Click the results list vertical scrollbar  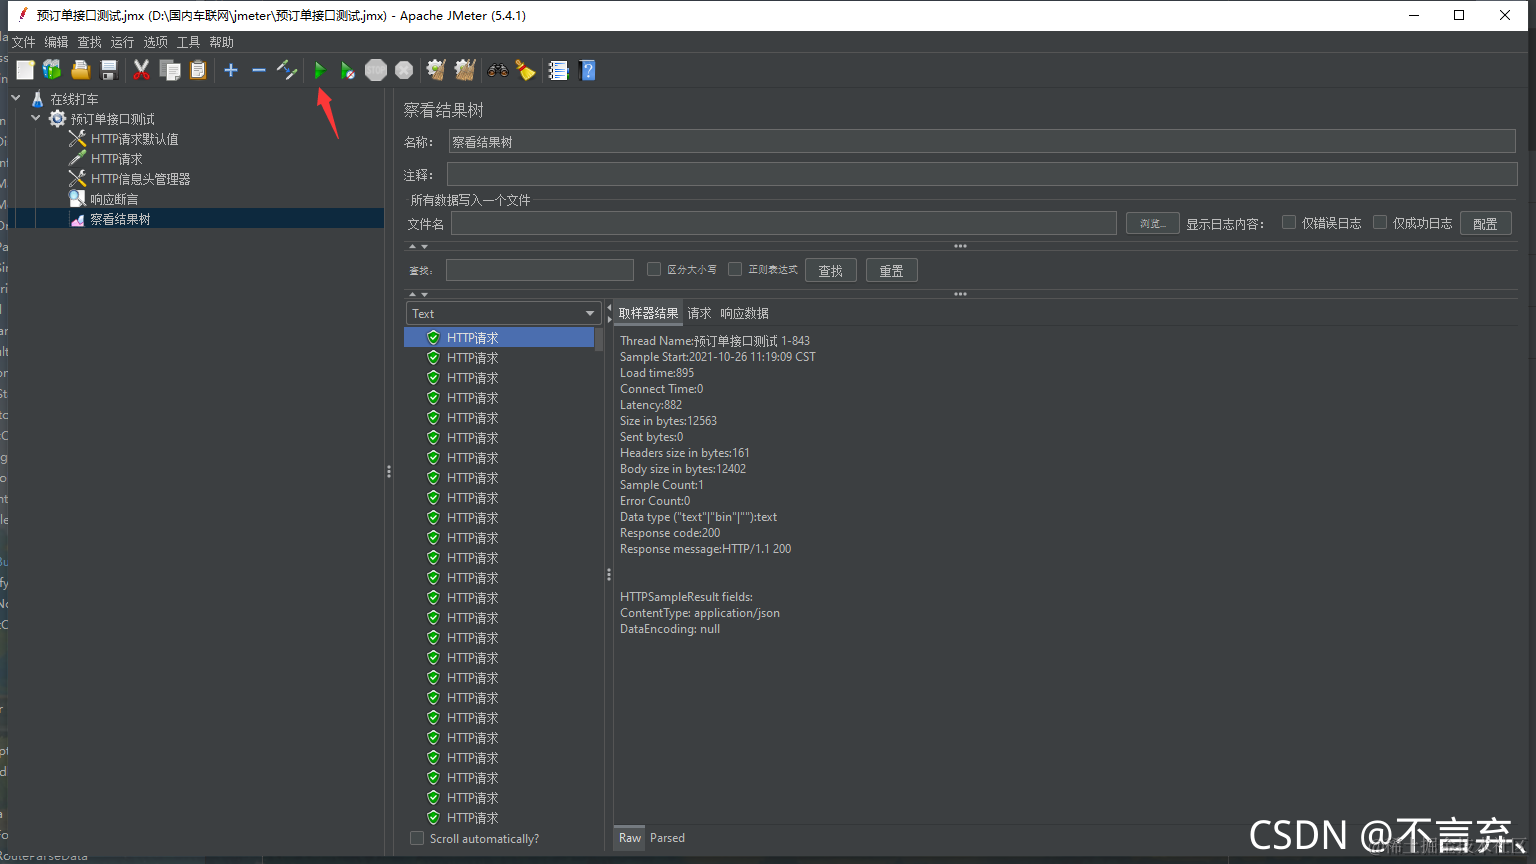tap(599, 578)
